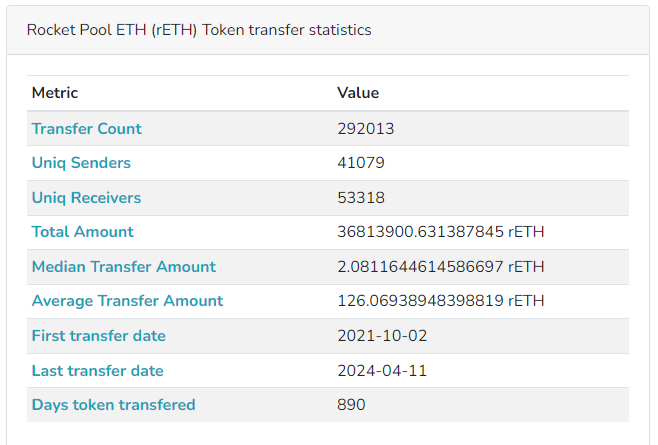Select the unique senders value 41079
Viewport: 658px width, 445px height.
click(361, 163)
